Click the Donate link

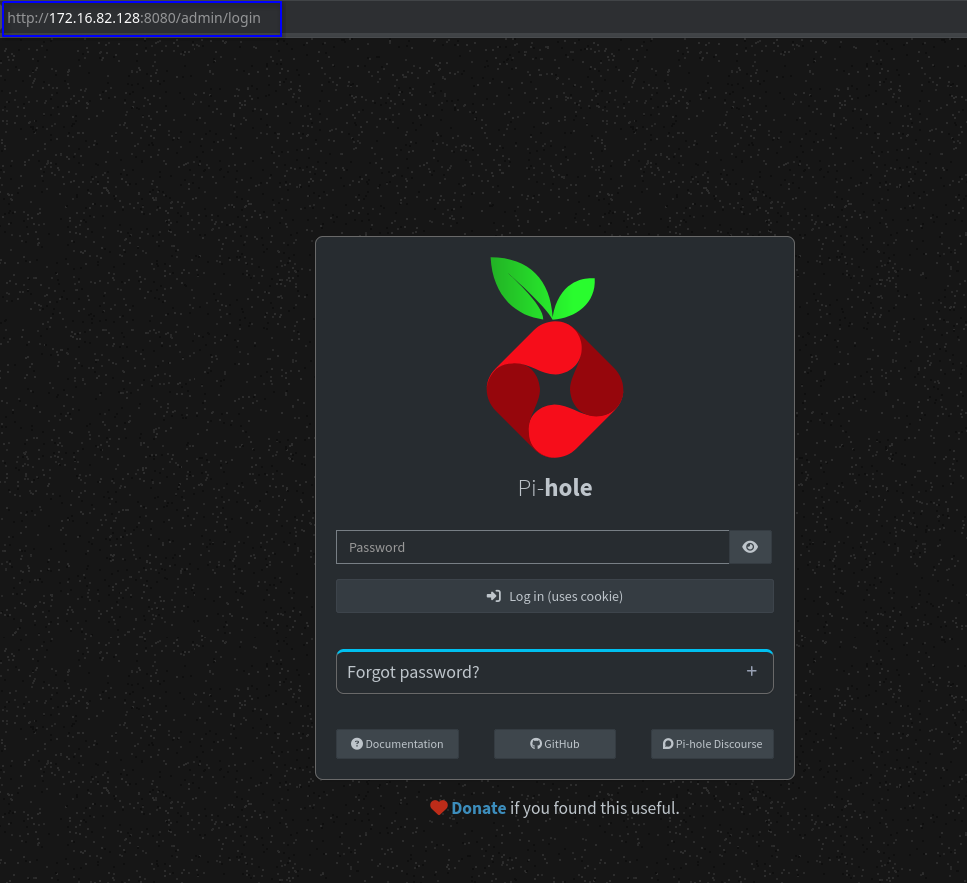[x=479, y=808]
